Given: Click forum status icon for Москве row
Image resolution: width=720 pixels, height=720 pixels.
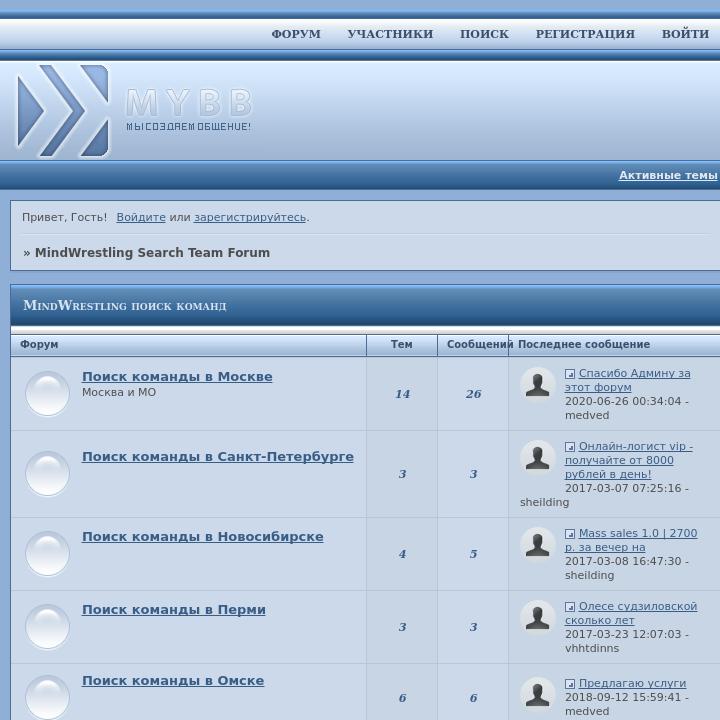Looking at the screenshot, I should (x=47, y=394).
